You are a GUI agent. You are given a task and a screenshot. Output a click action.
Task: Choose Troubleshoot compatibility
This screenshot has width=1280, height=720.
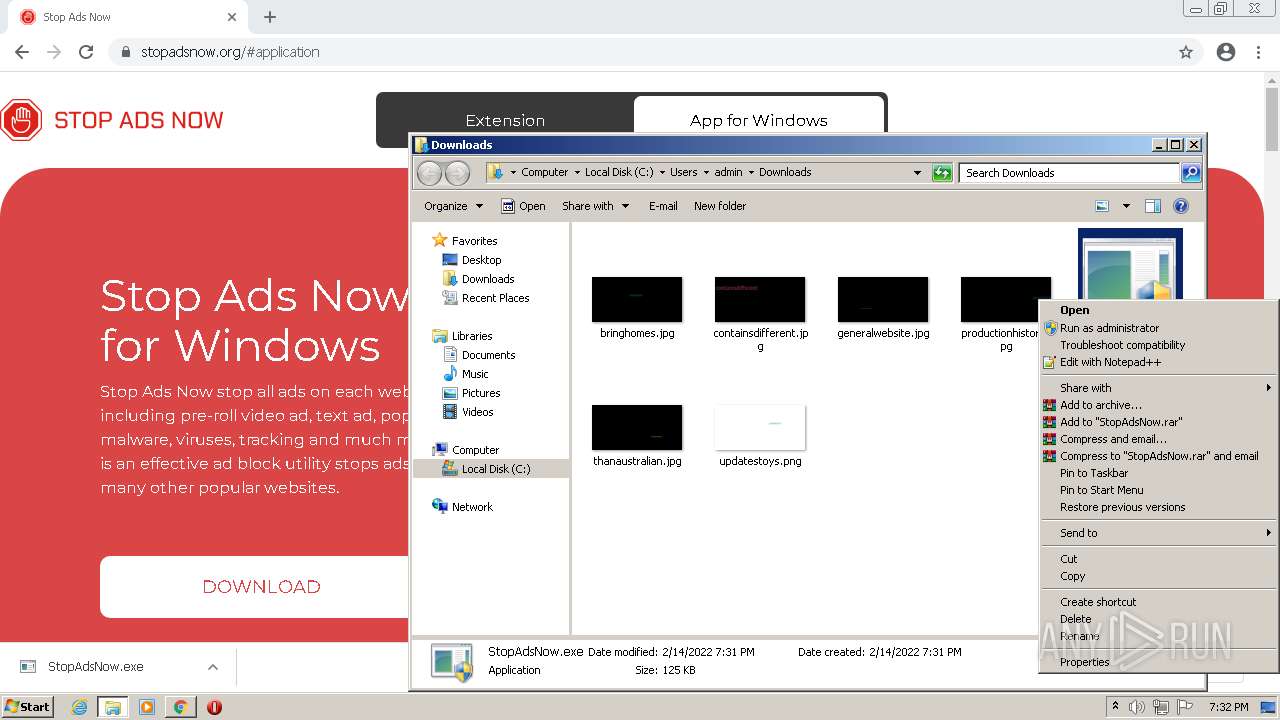pyautogui.click(x=1159, y=345)
